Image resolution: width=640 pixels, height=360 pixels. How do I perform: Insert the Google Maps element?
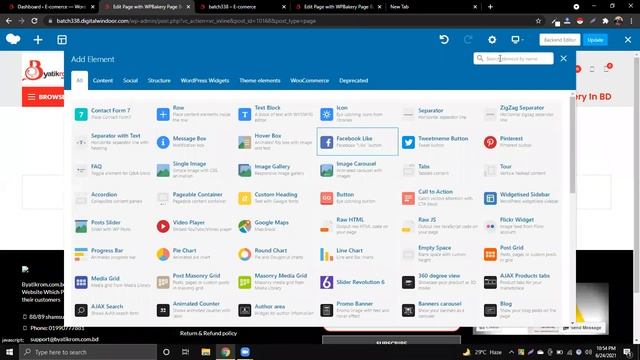[276, 226]
